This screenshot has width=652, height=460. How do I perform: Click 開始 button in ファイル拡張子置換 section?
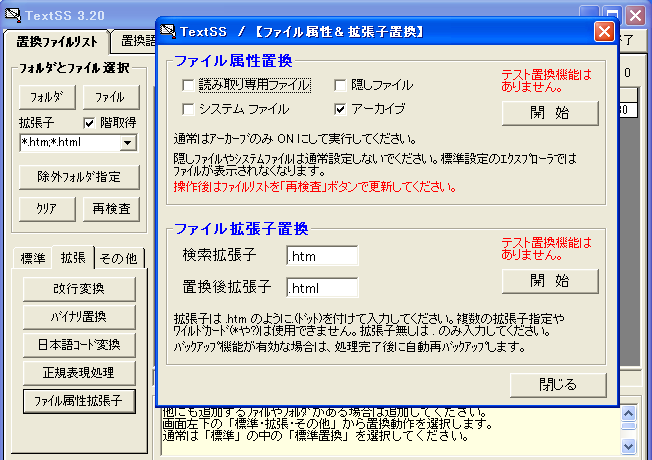550,281
